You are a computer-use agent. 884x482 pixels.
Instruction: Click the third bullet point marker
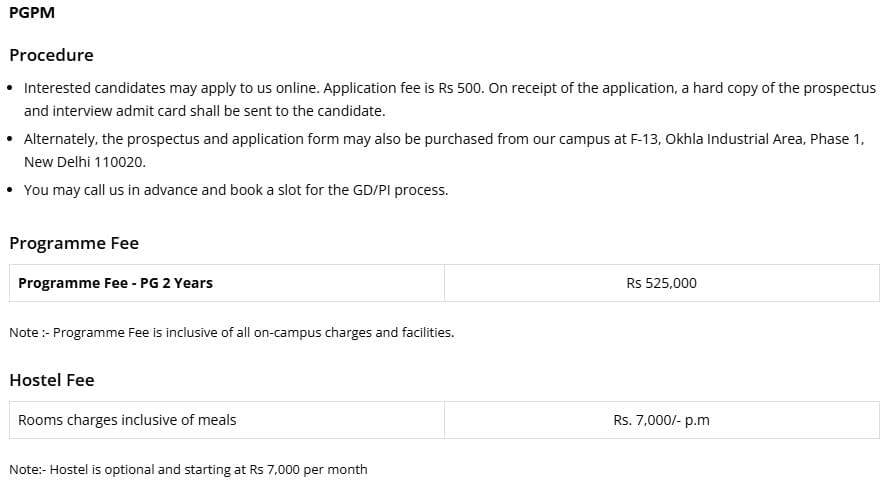tap(11, 191)
